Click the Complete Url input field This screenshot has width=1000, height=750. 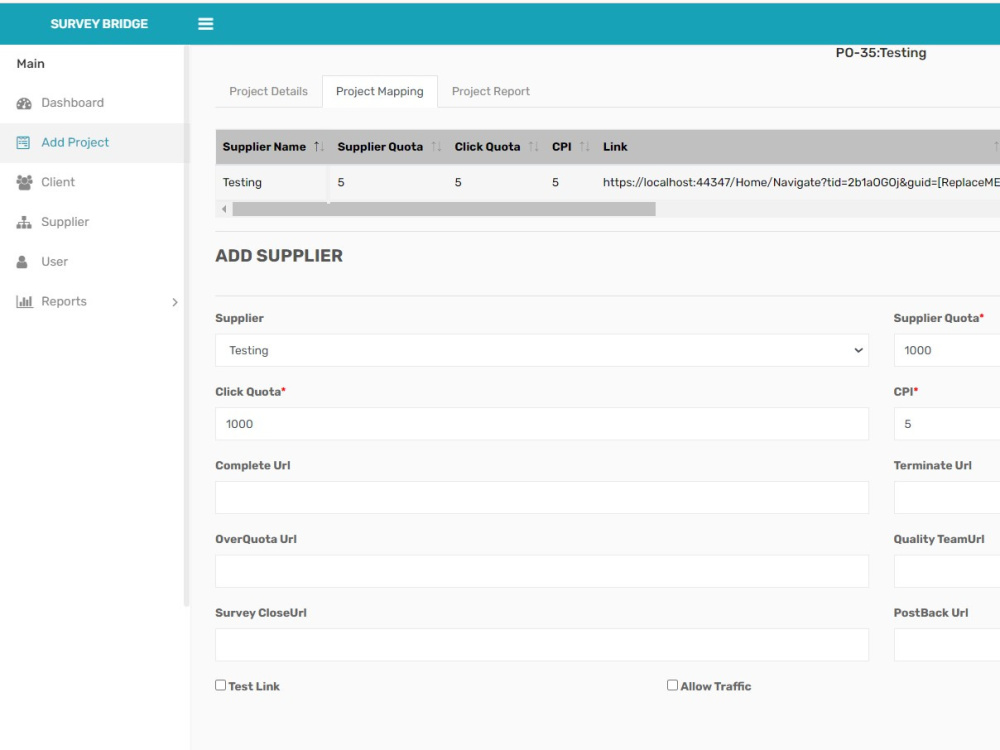pos(542,497)
